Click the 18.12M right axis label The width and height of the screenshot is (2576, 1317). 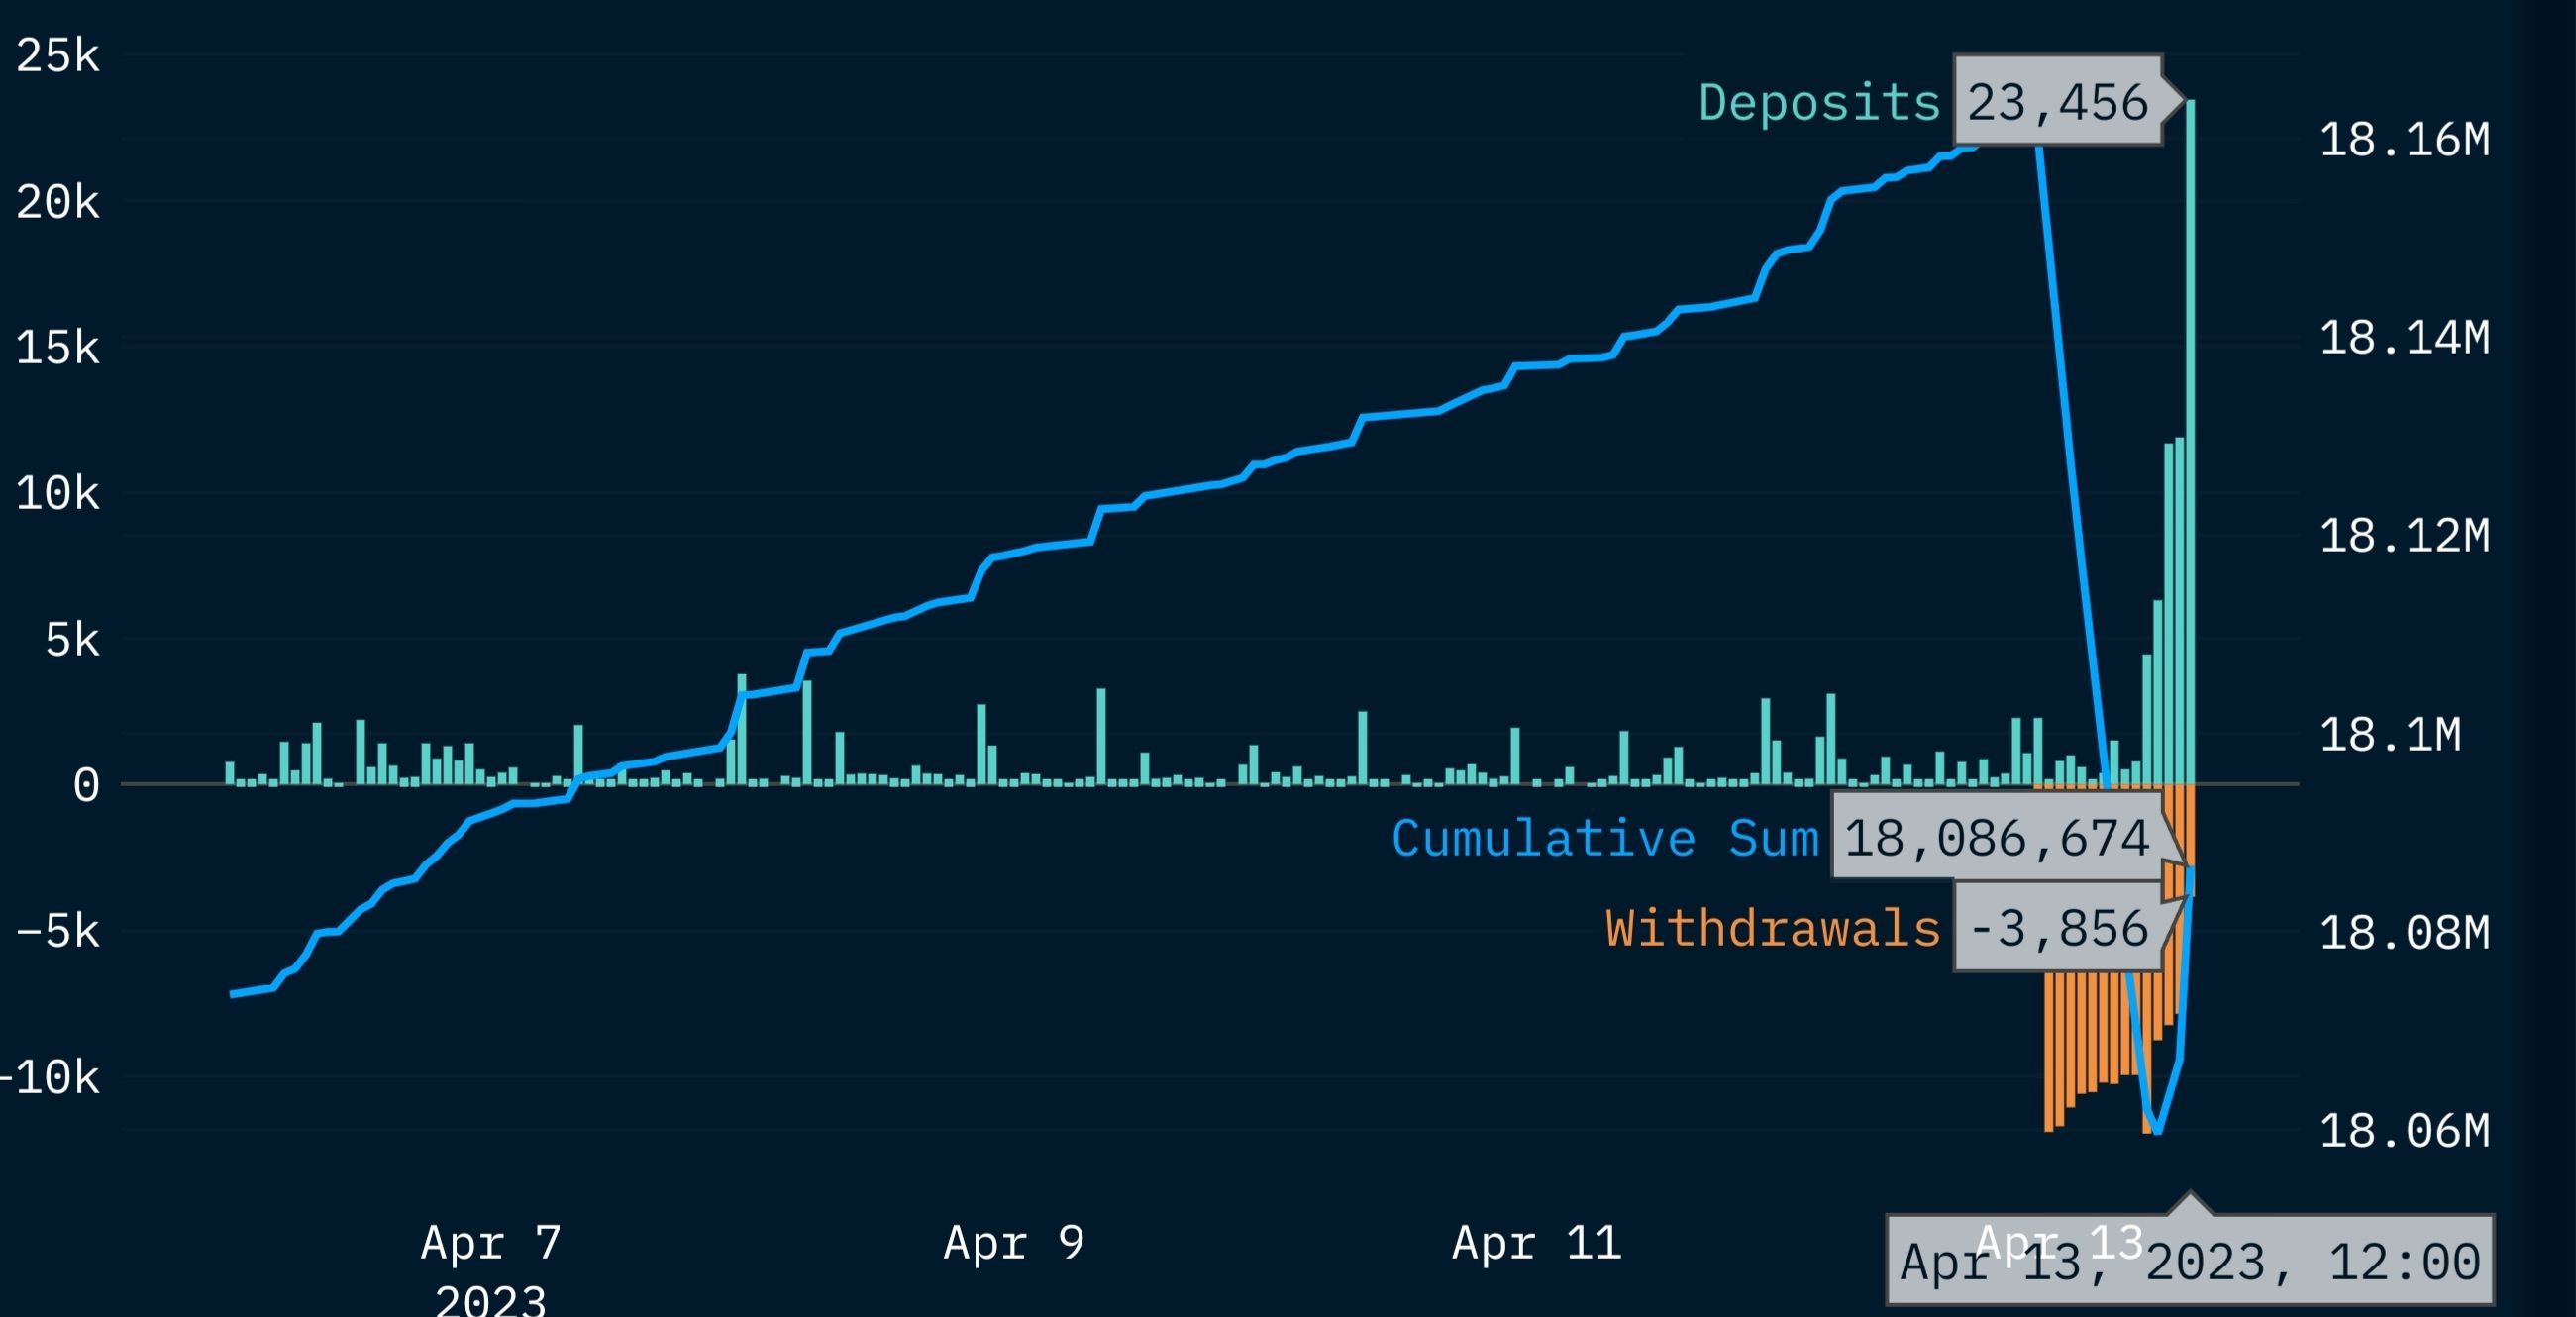(2404, 536)
